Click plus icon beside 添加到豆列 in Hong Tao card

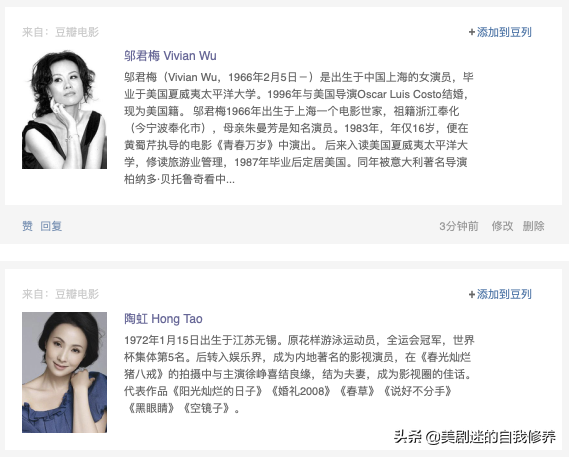tap(472, 294)
